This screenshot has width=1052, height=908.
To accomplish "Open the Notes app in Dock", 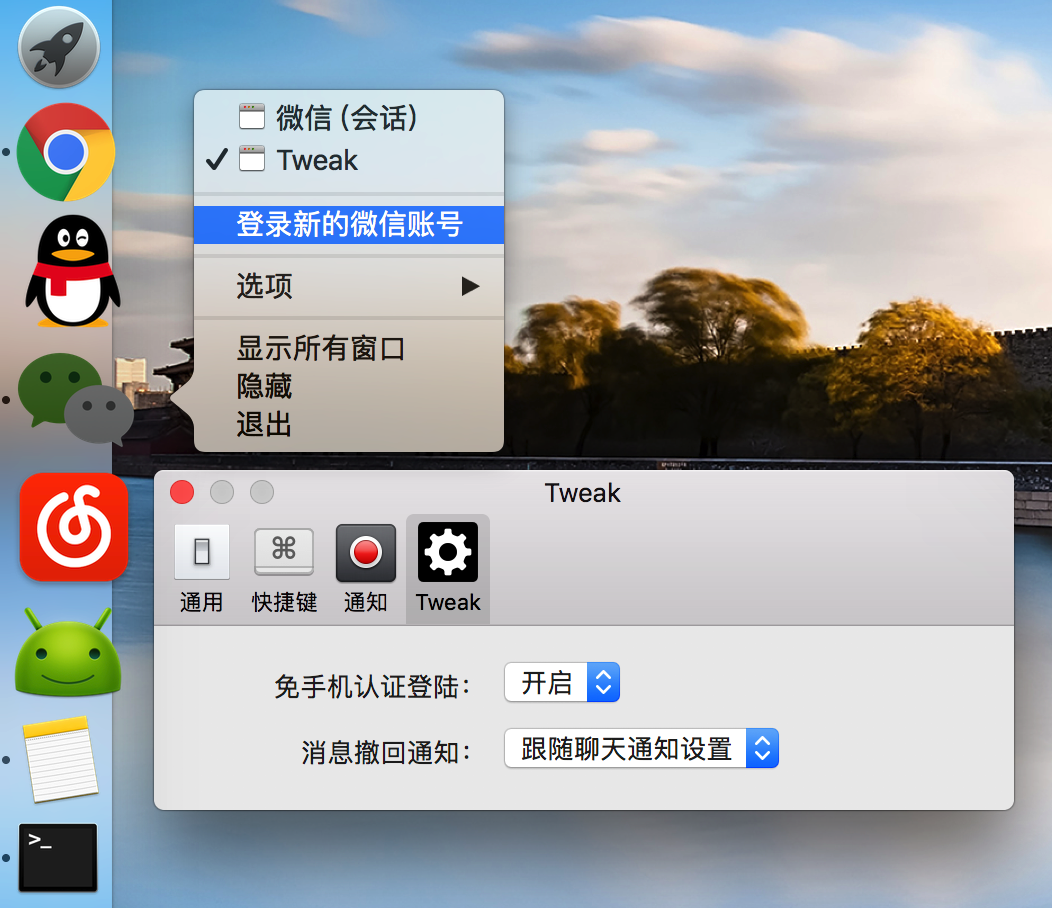I will pos(60,758).
